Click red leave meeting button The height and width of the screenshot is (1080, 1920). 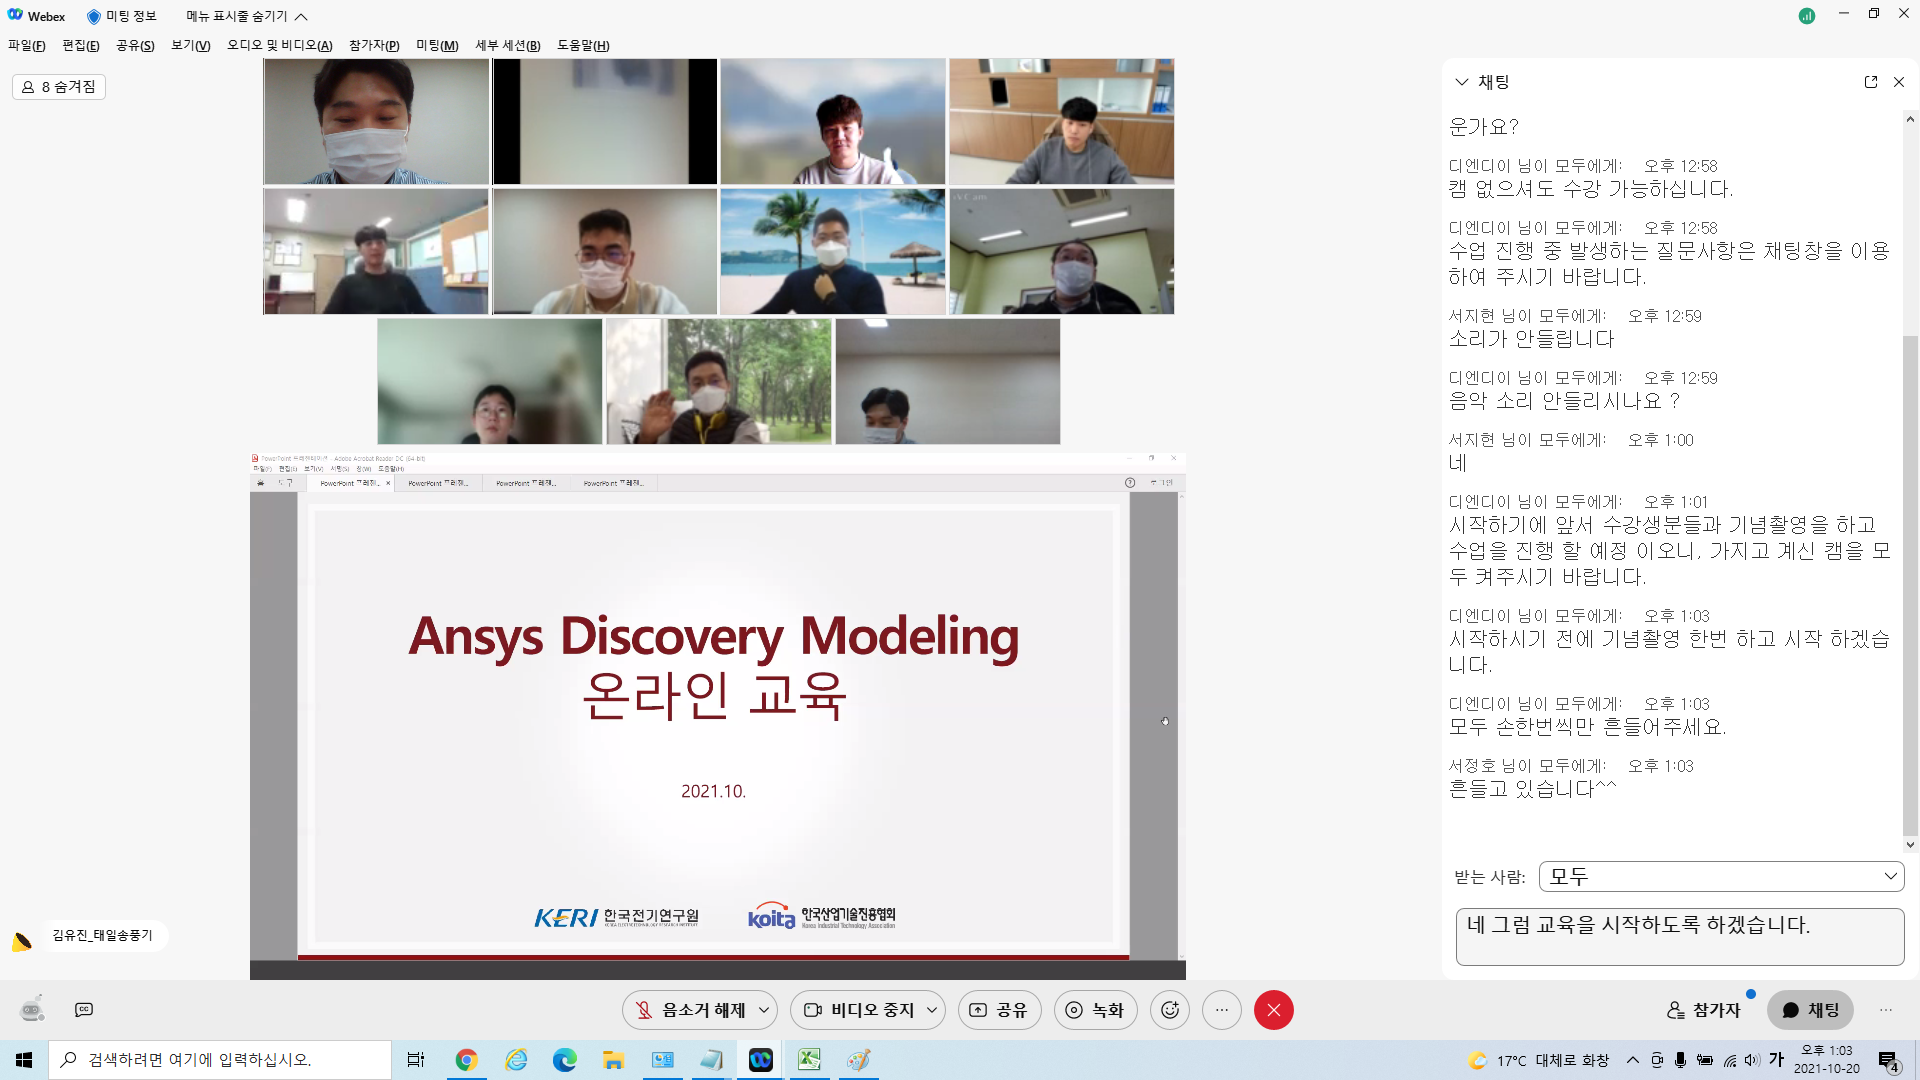click(1274, 1010)
